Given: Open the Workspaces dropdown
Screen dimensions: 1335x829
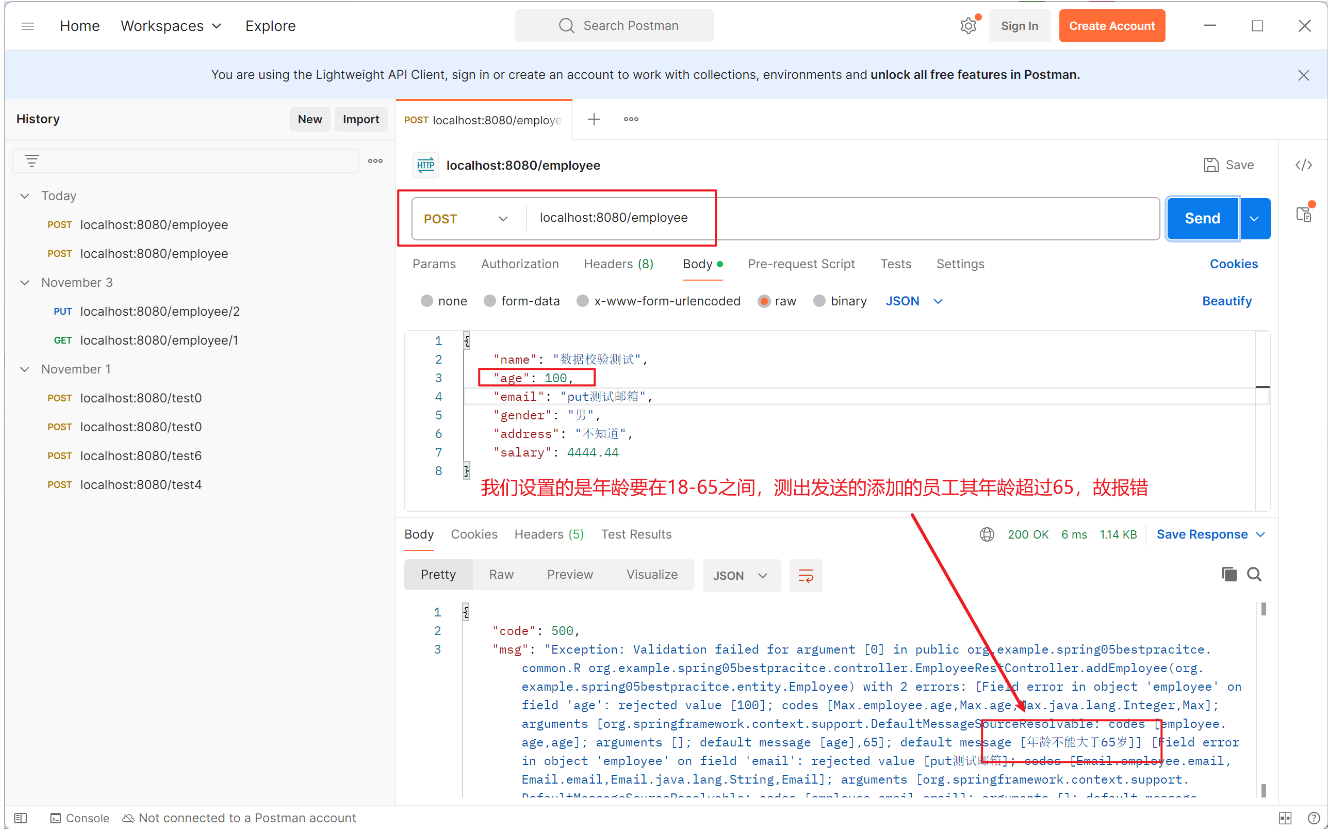Looking at the screenshot, I should click(171, 26).
